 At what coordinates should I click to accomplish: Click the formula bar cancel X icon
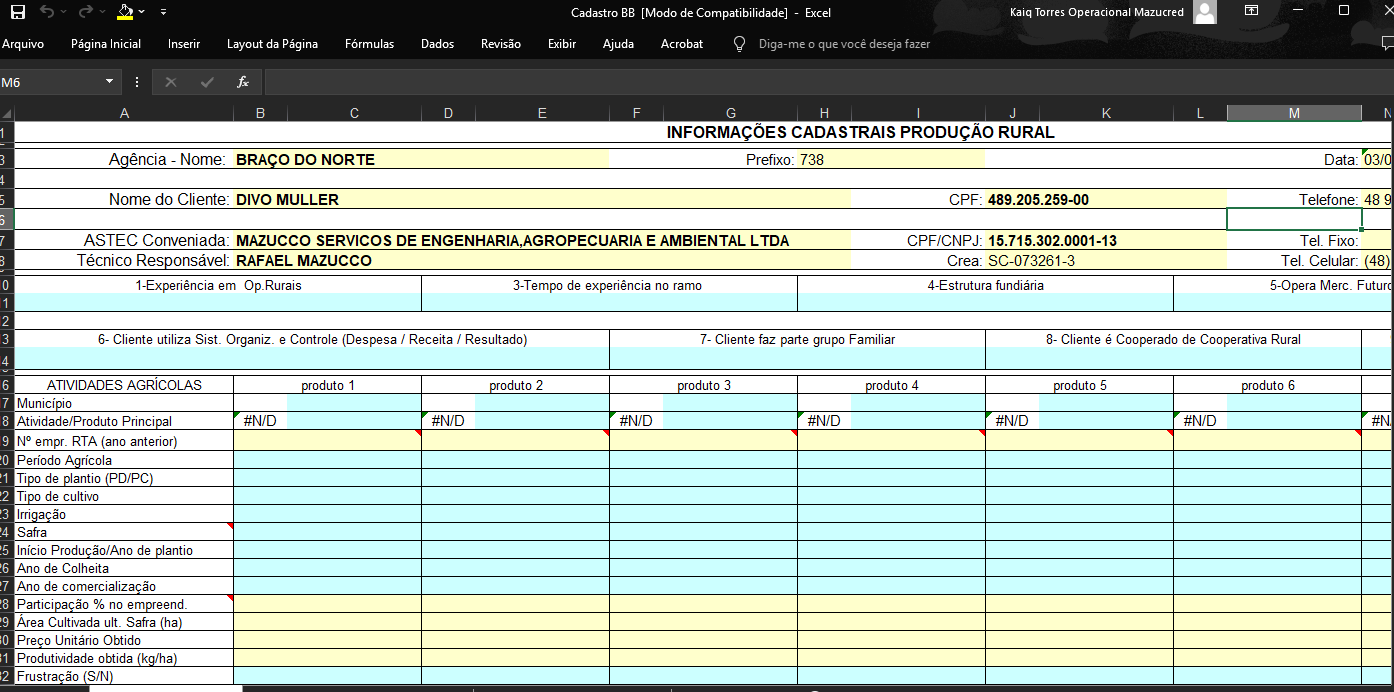point(171,82)
